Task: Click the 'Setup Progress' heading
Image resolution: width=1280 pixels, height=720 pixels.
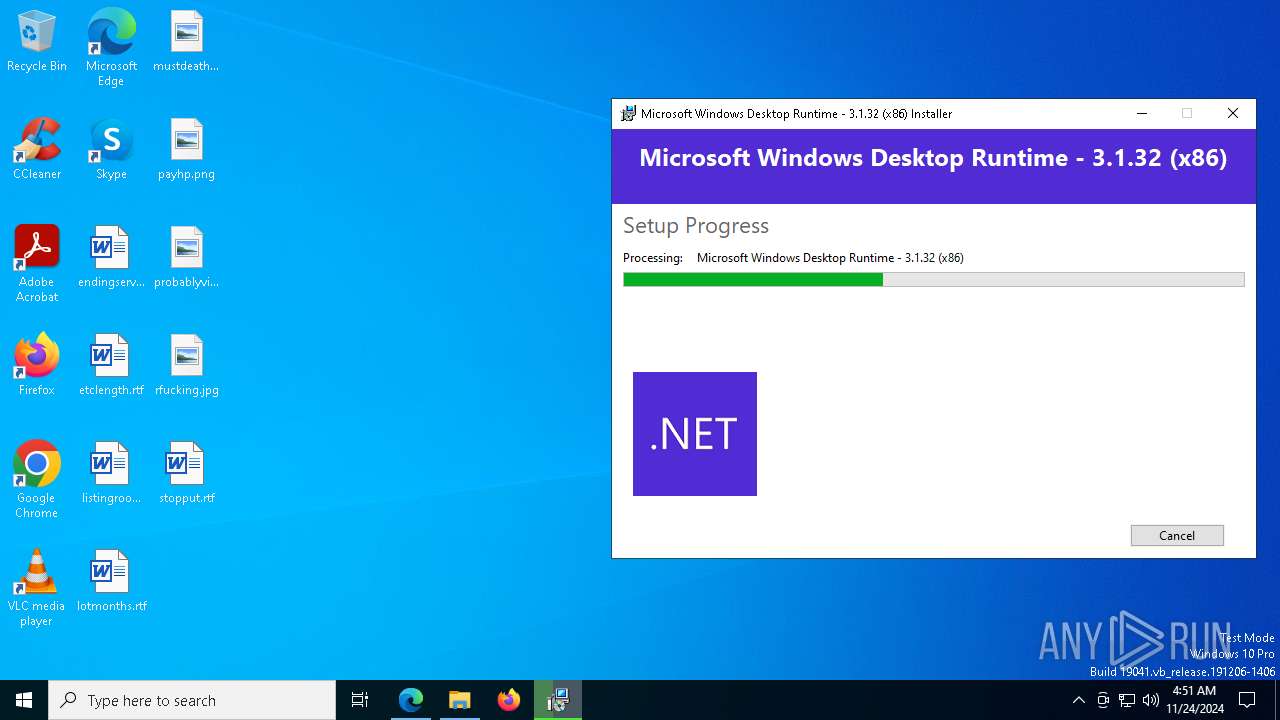Action: (x=696, y=226)
